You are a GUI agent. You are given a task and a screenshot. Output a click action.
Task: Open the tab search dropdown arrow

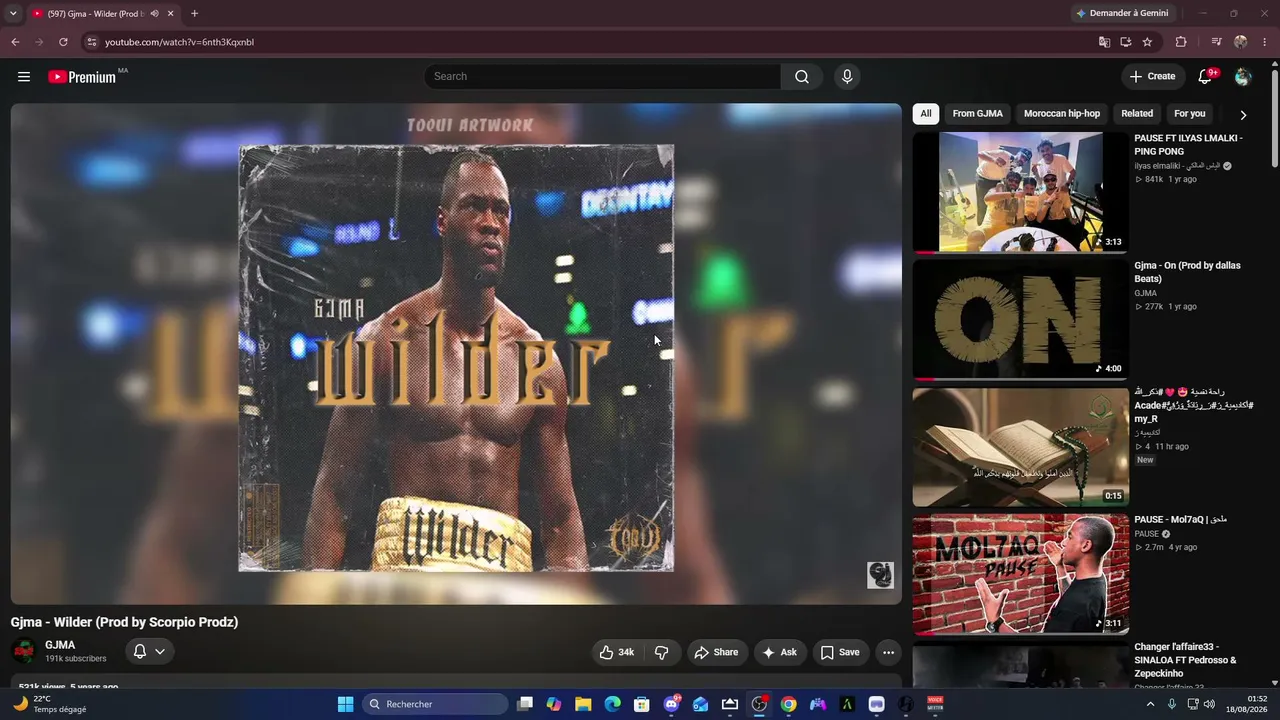(13, 13)
